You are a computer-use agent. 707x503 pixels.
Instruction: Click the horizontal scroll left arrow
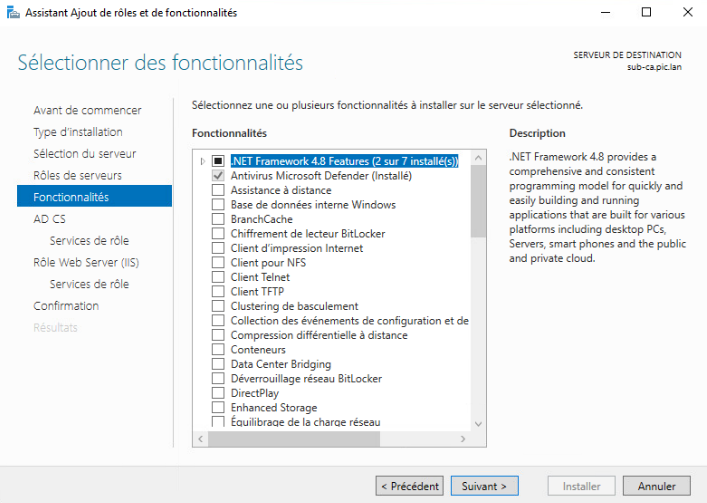coord(201,439)
